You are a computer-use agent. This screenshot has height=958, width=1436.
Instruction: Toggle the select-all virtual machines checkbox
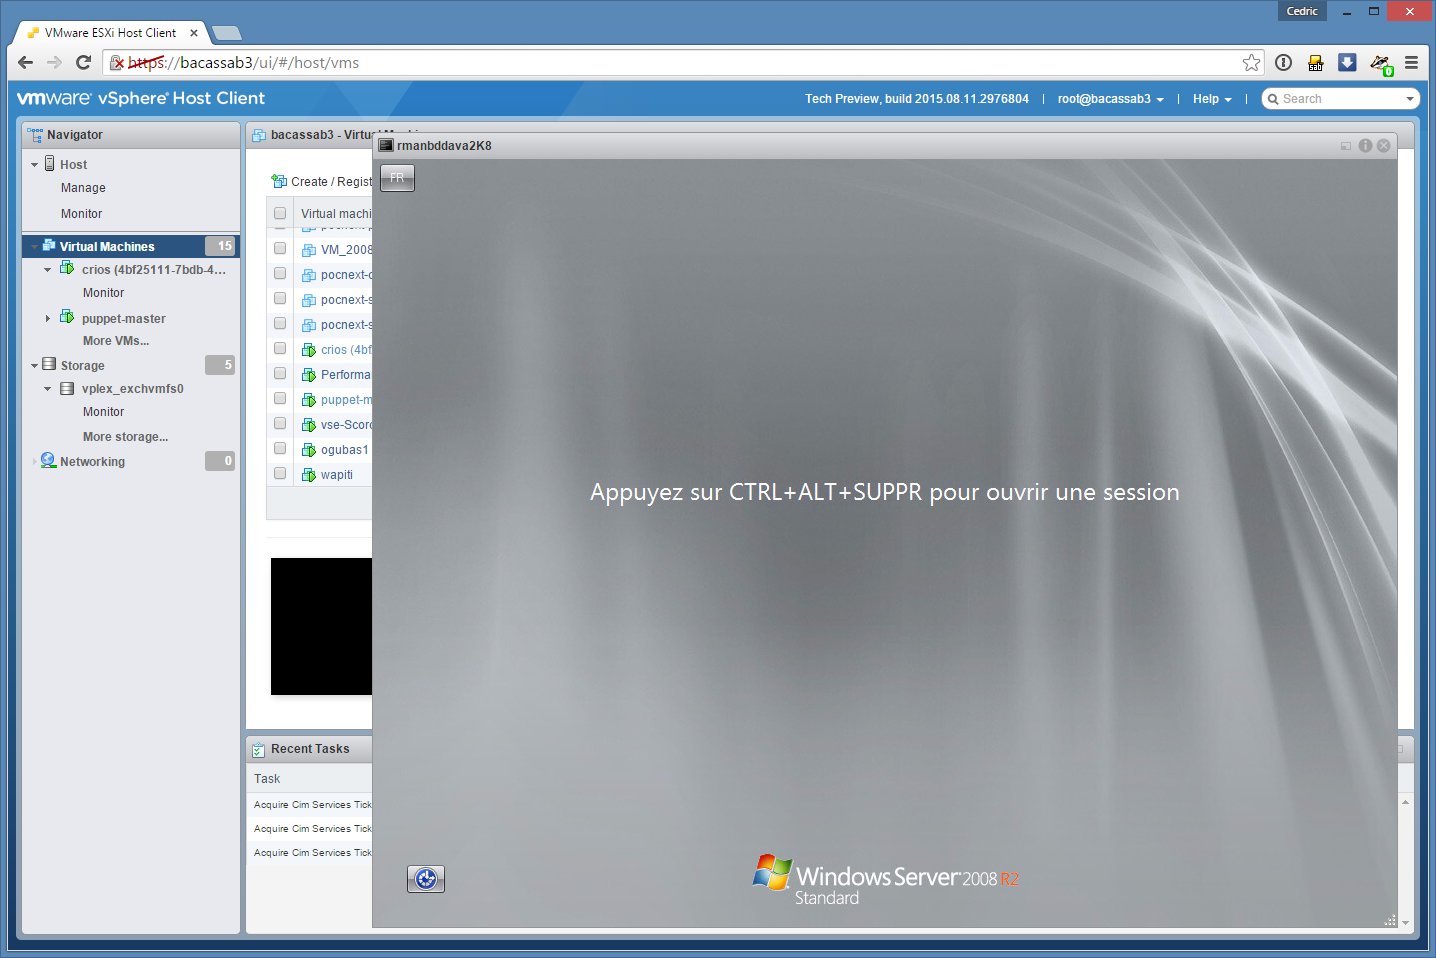(280, 213)
